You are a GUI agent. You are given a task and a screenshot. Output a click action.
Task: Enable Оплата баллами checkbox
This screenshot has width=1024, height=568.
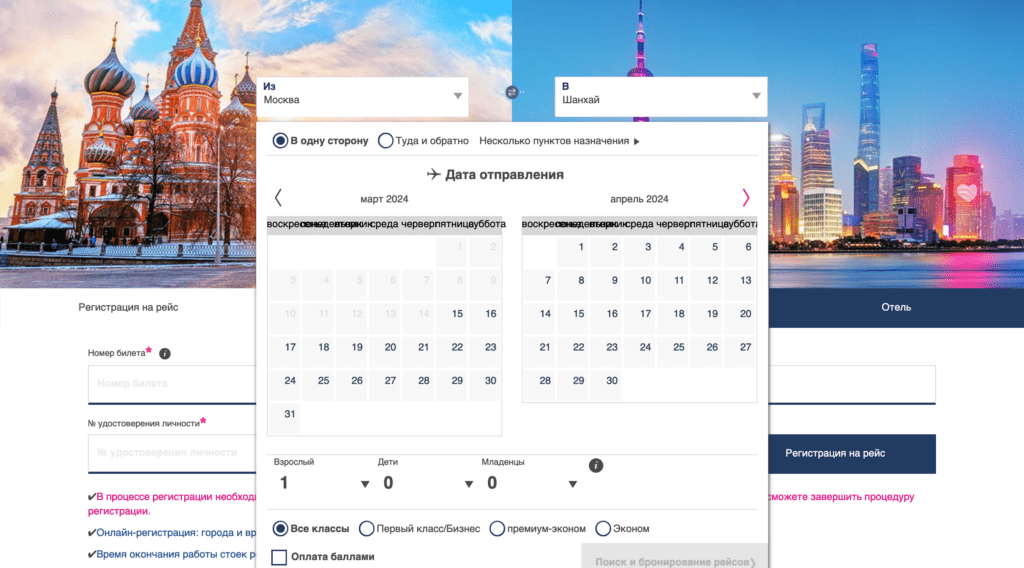(x=279, y=557)
